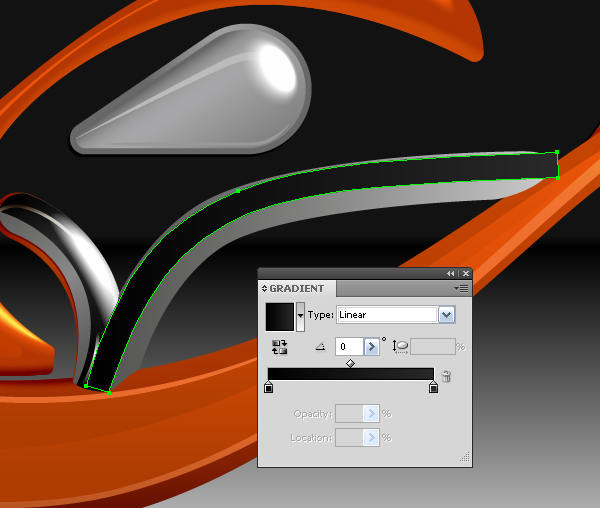Click the Location input field

click(349, 438)
